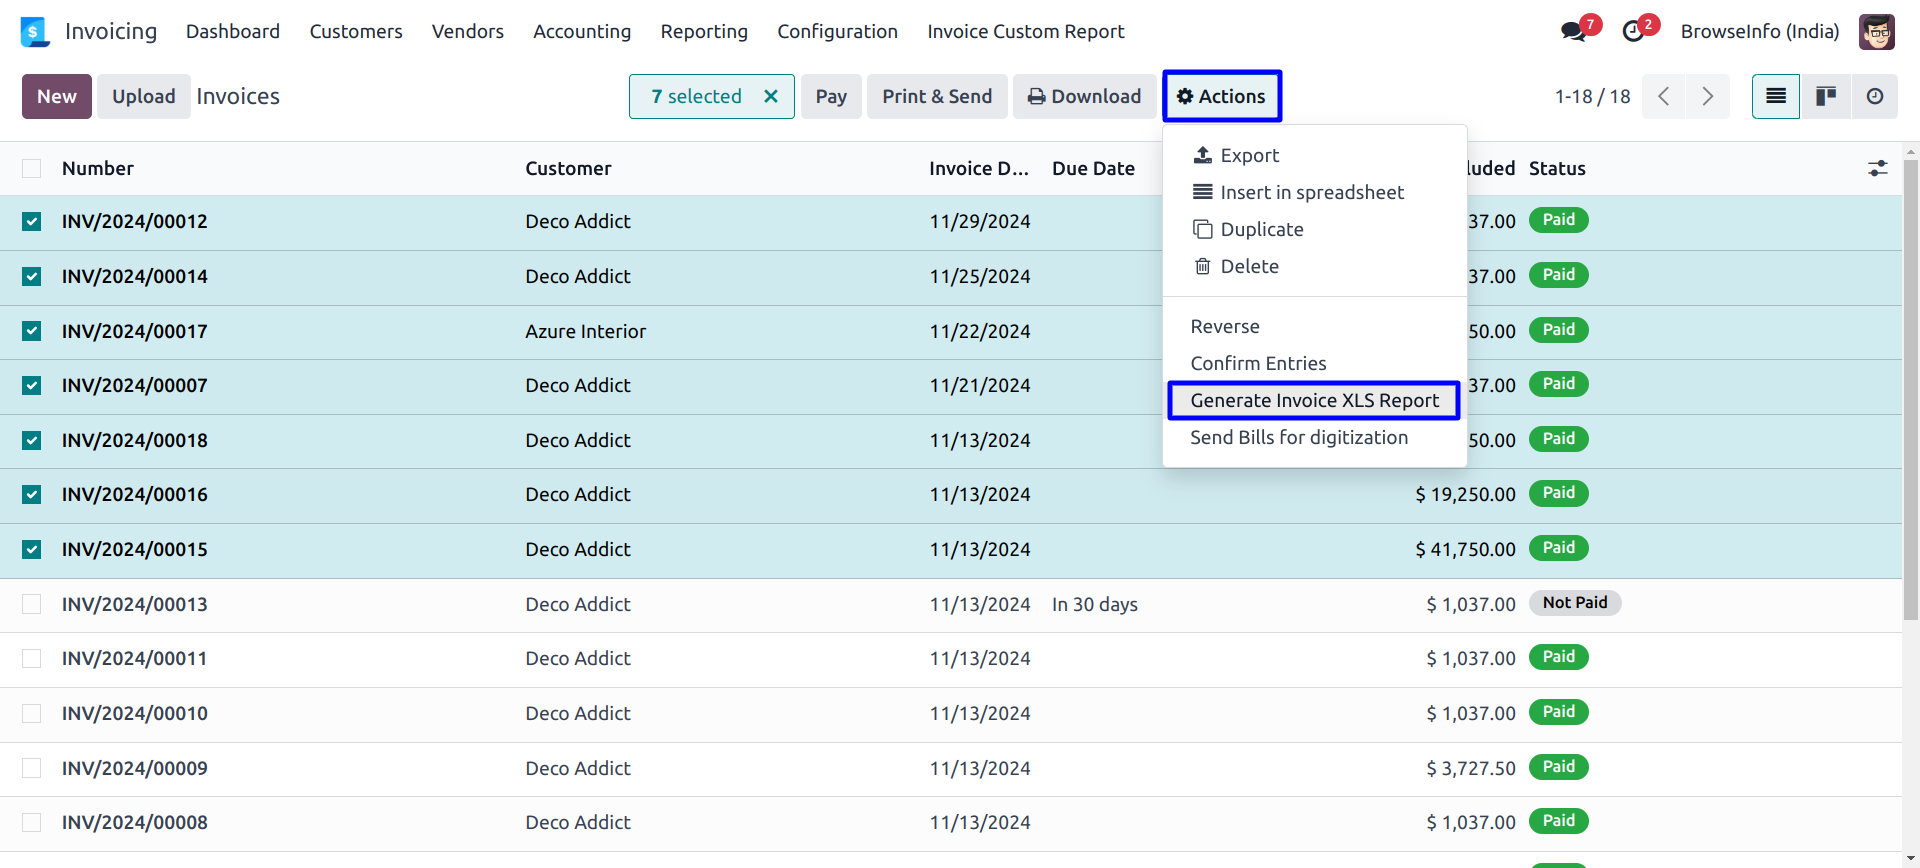
Task: Open the Actions dropdown
Action: tap(1221, 97)
